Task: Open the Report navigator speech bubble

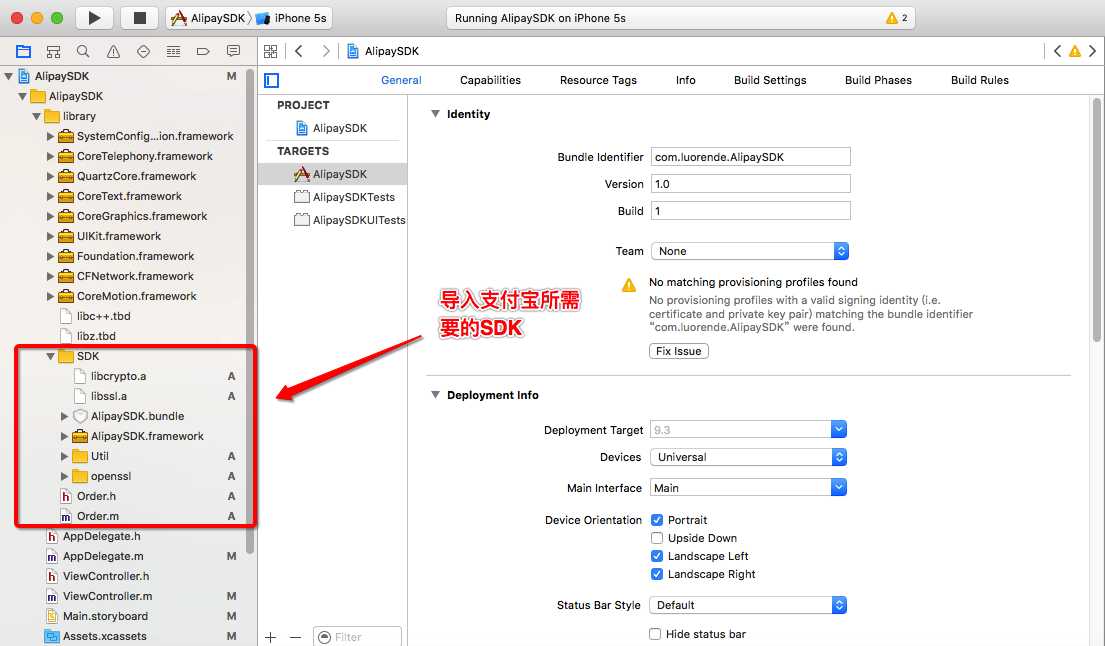Action: 233,51
